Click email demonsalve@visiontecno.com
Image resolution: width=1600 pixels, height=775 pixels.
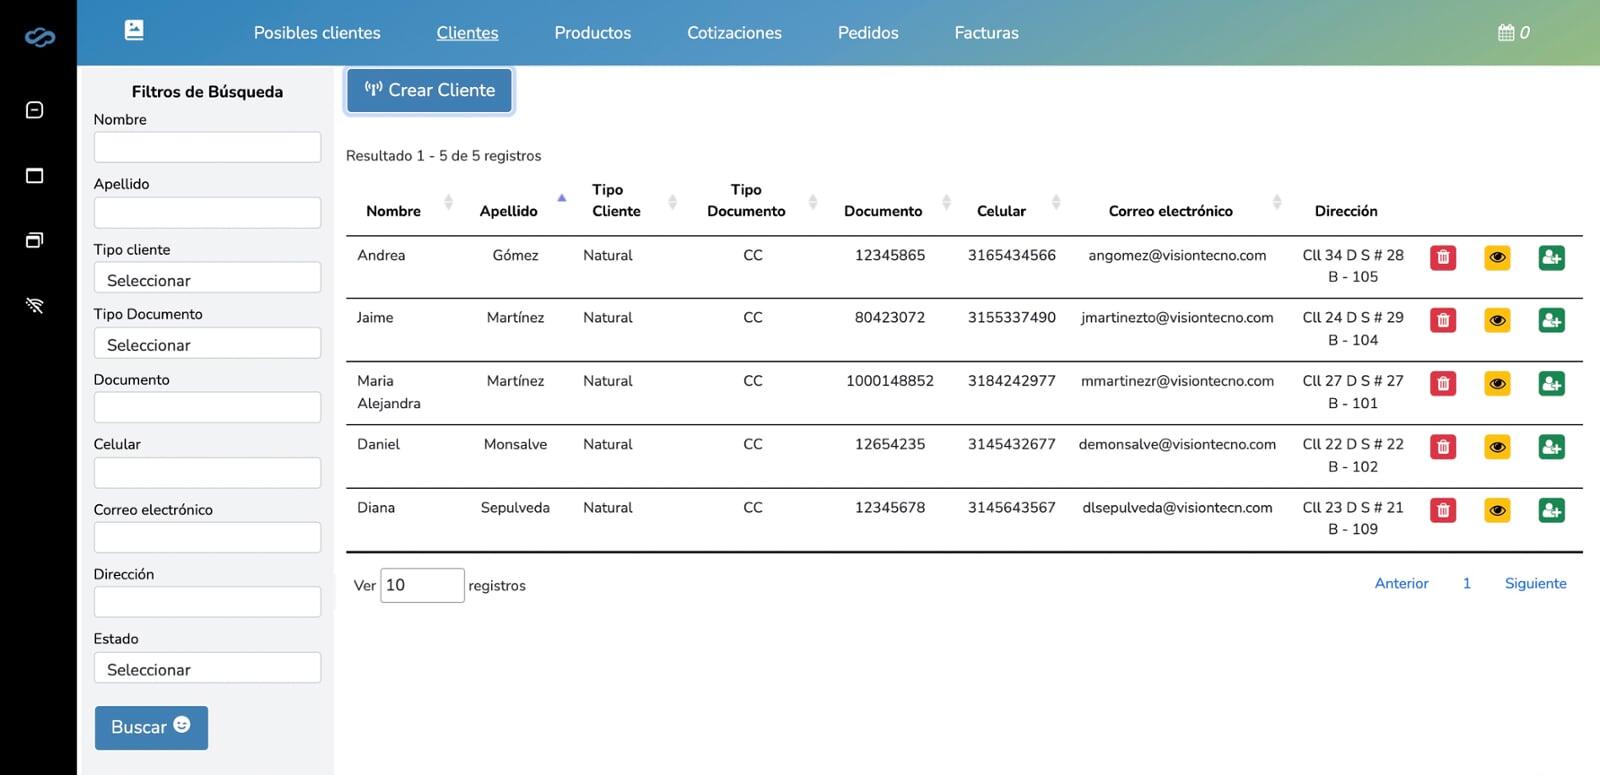[1177, 444]
